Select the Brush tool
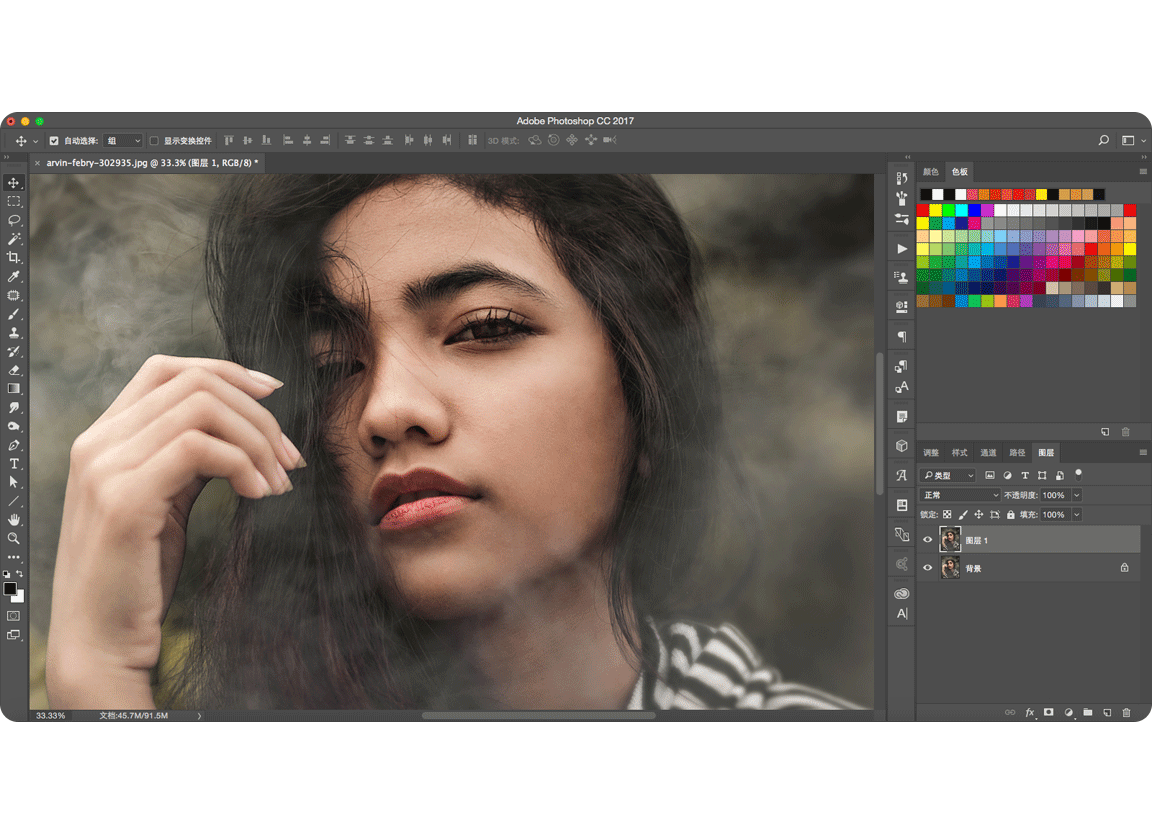Screen dimensions: 1152x835 click(x=14, y=314)
